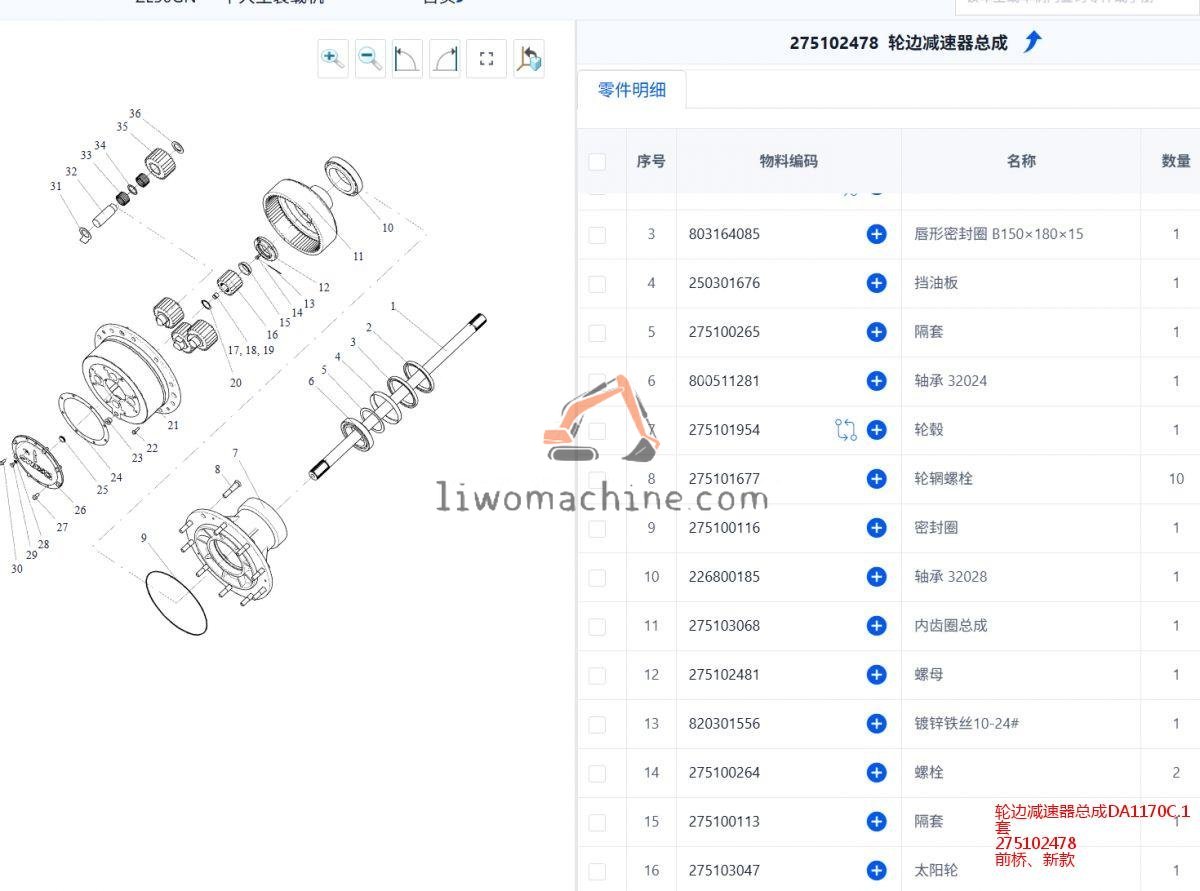The height and width of the screenshot is (891, 1200).
Task: Select part name 挡油板
Action: 936,283
